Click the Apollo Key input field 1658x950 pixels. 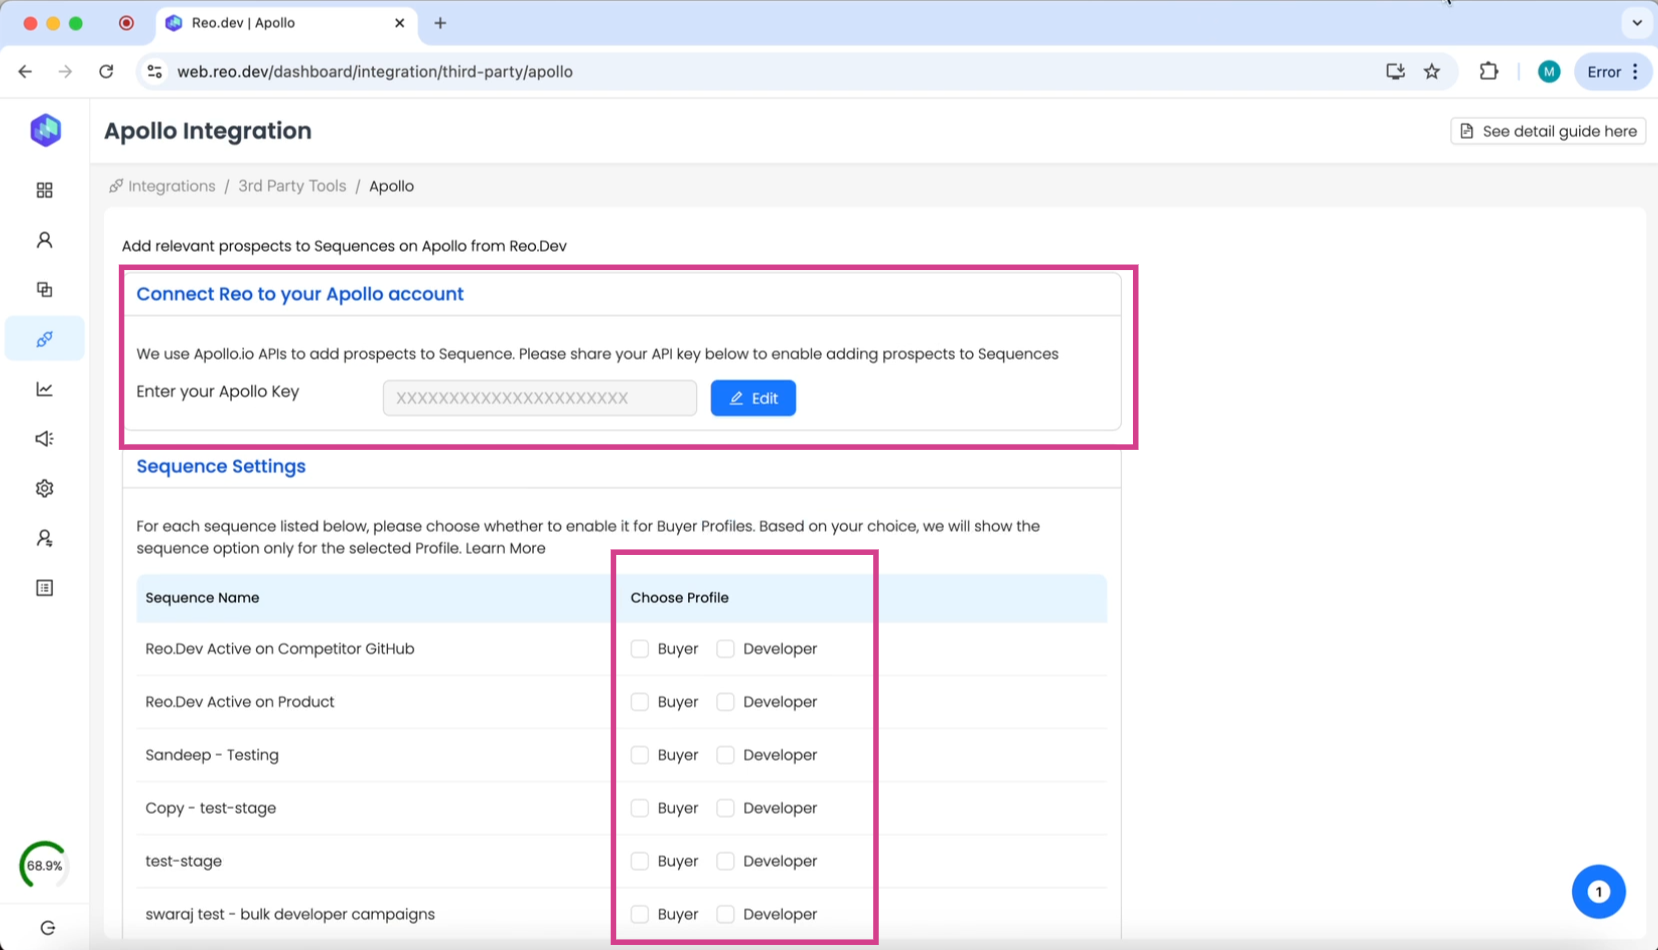[539, 398]
